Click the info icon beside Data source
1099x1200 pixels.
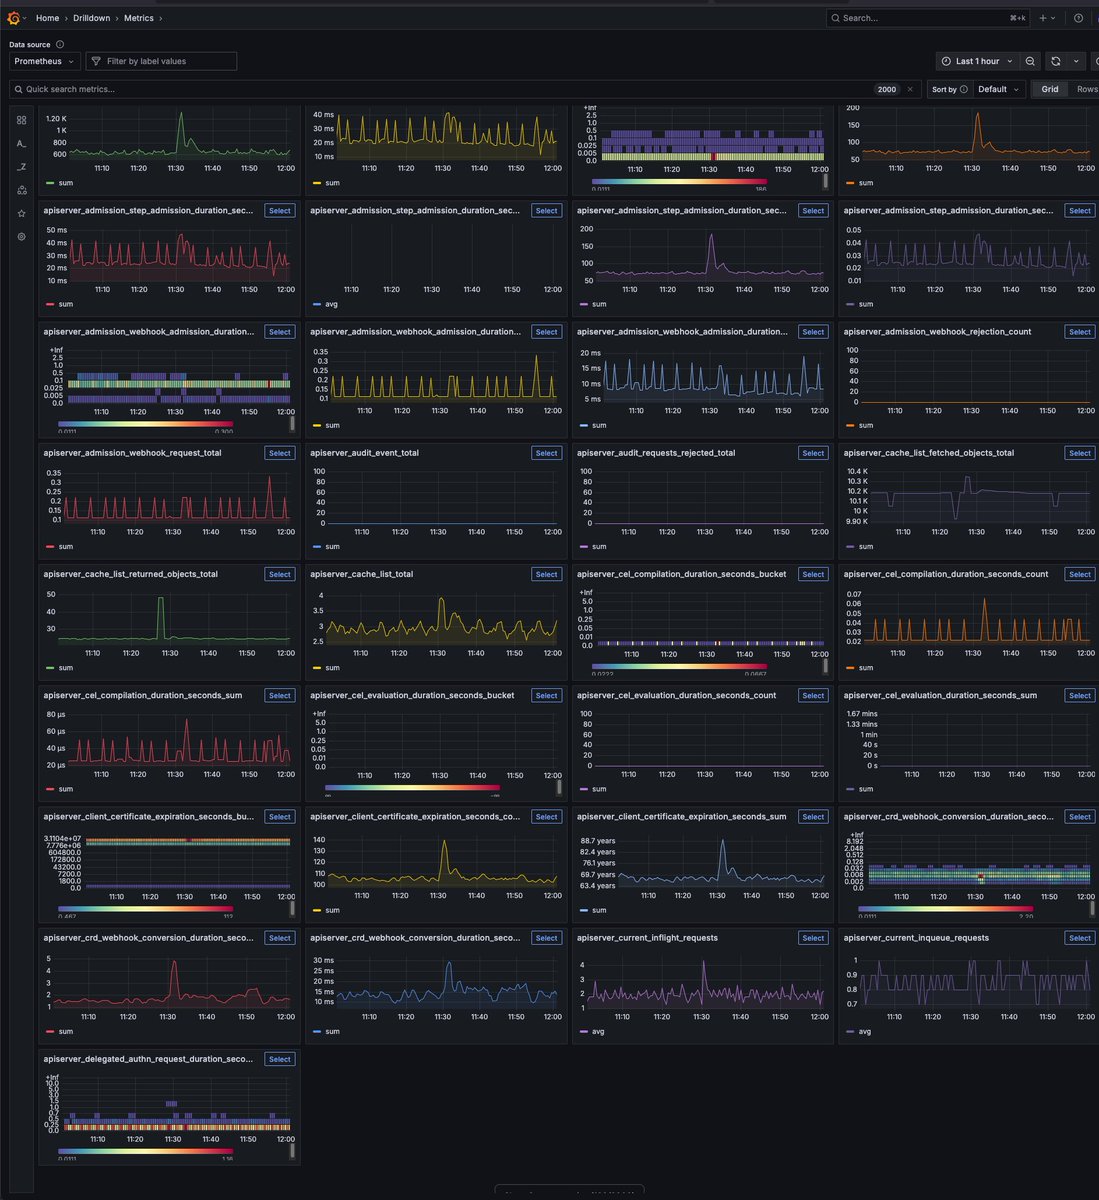60,44
